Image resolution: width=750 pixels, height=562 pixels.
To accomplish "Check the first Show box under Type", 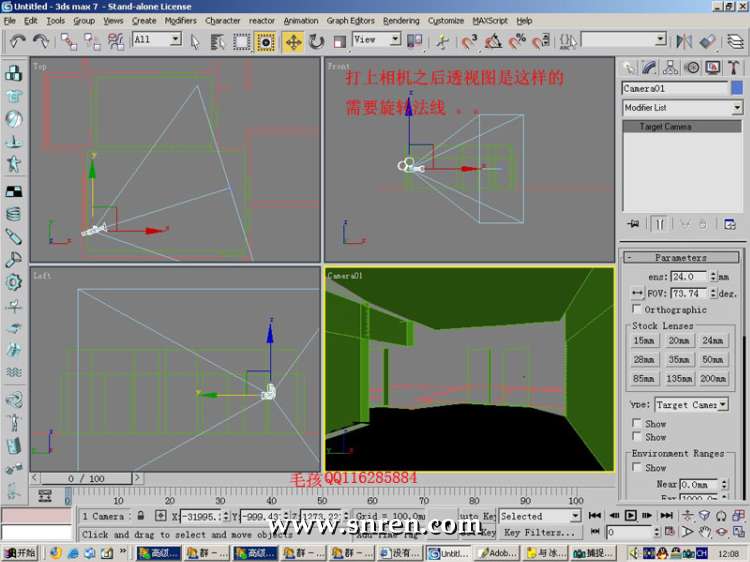I will (x=638, y=424).
